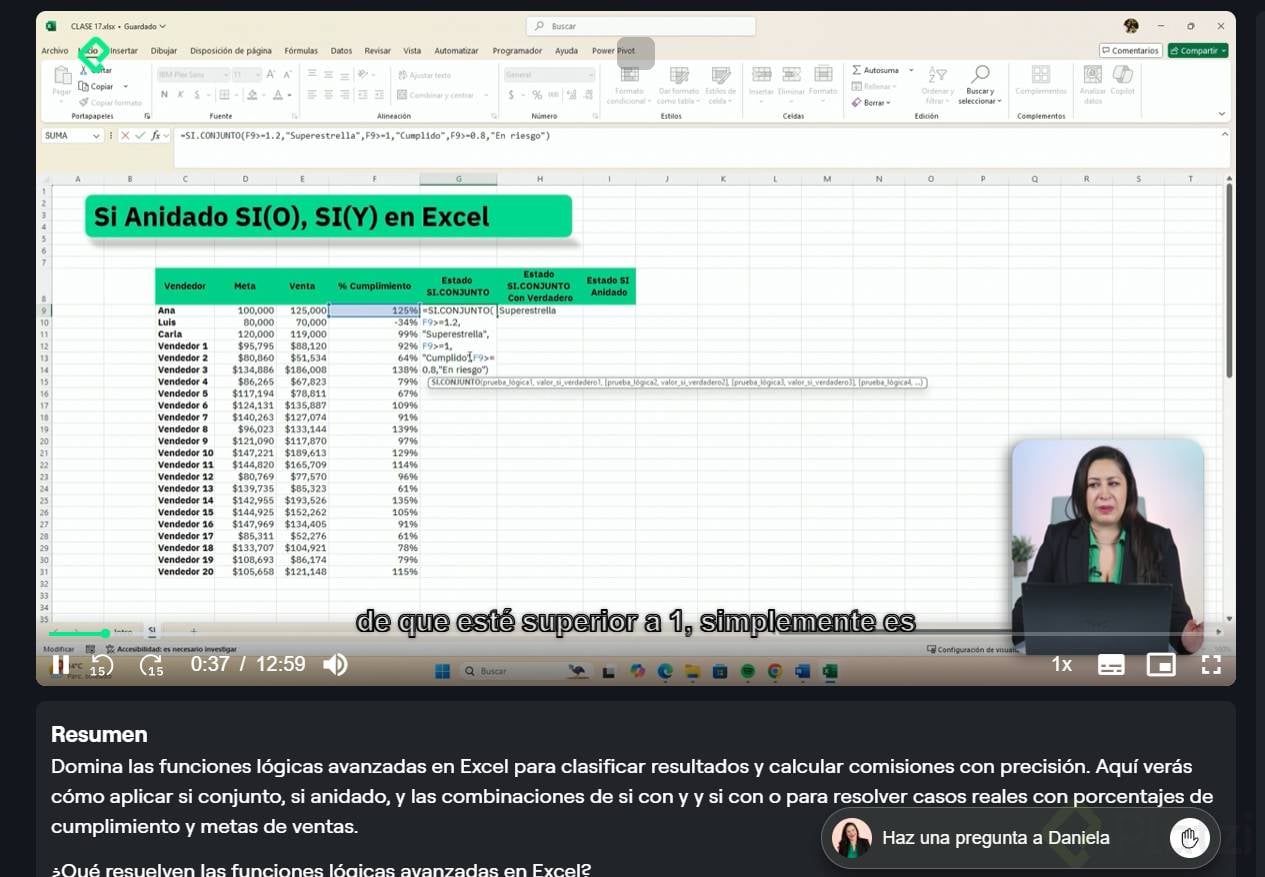The image size is (1265, 877).
Task: Mute the video volume
Action: click(x=336, y=665)
